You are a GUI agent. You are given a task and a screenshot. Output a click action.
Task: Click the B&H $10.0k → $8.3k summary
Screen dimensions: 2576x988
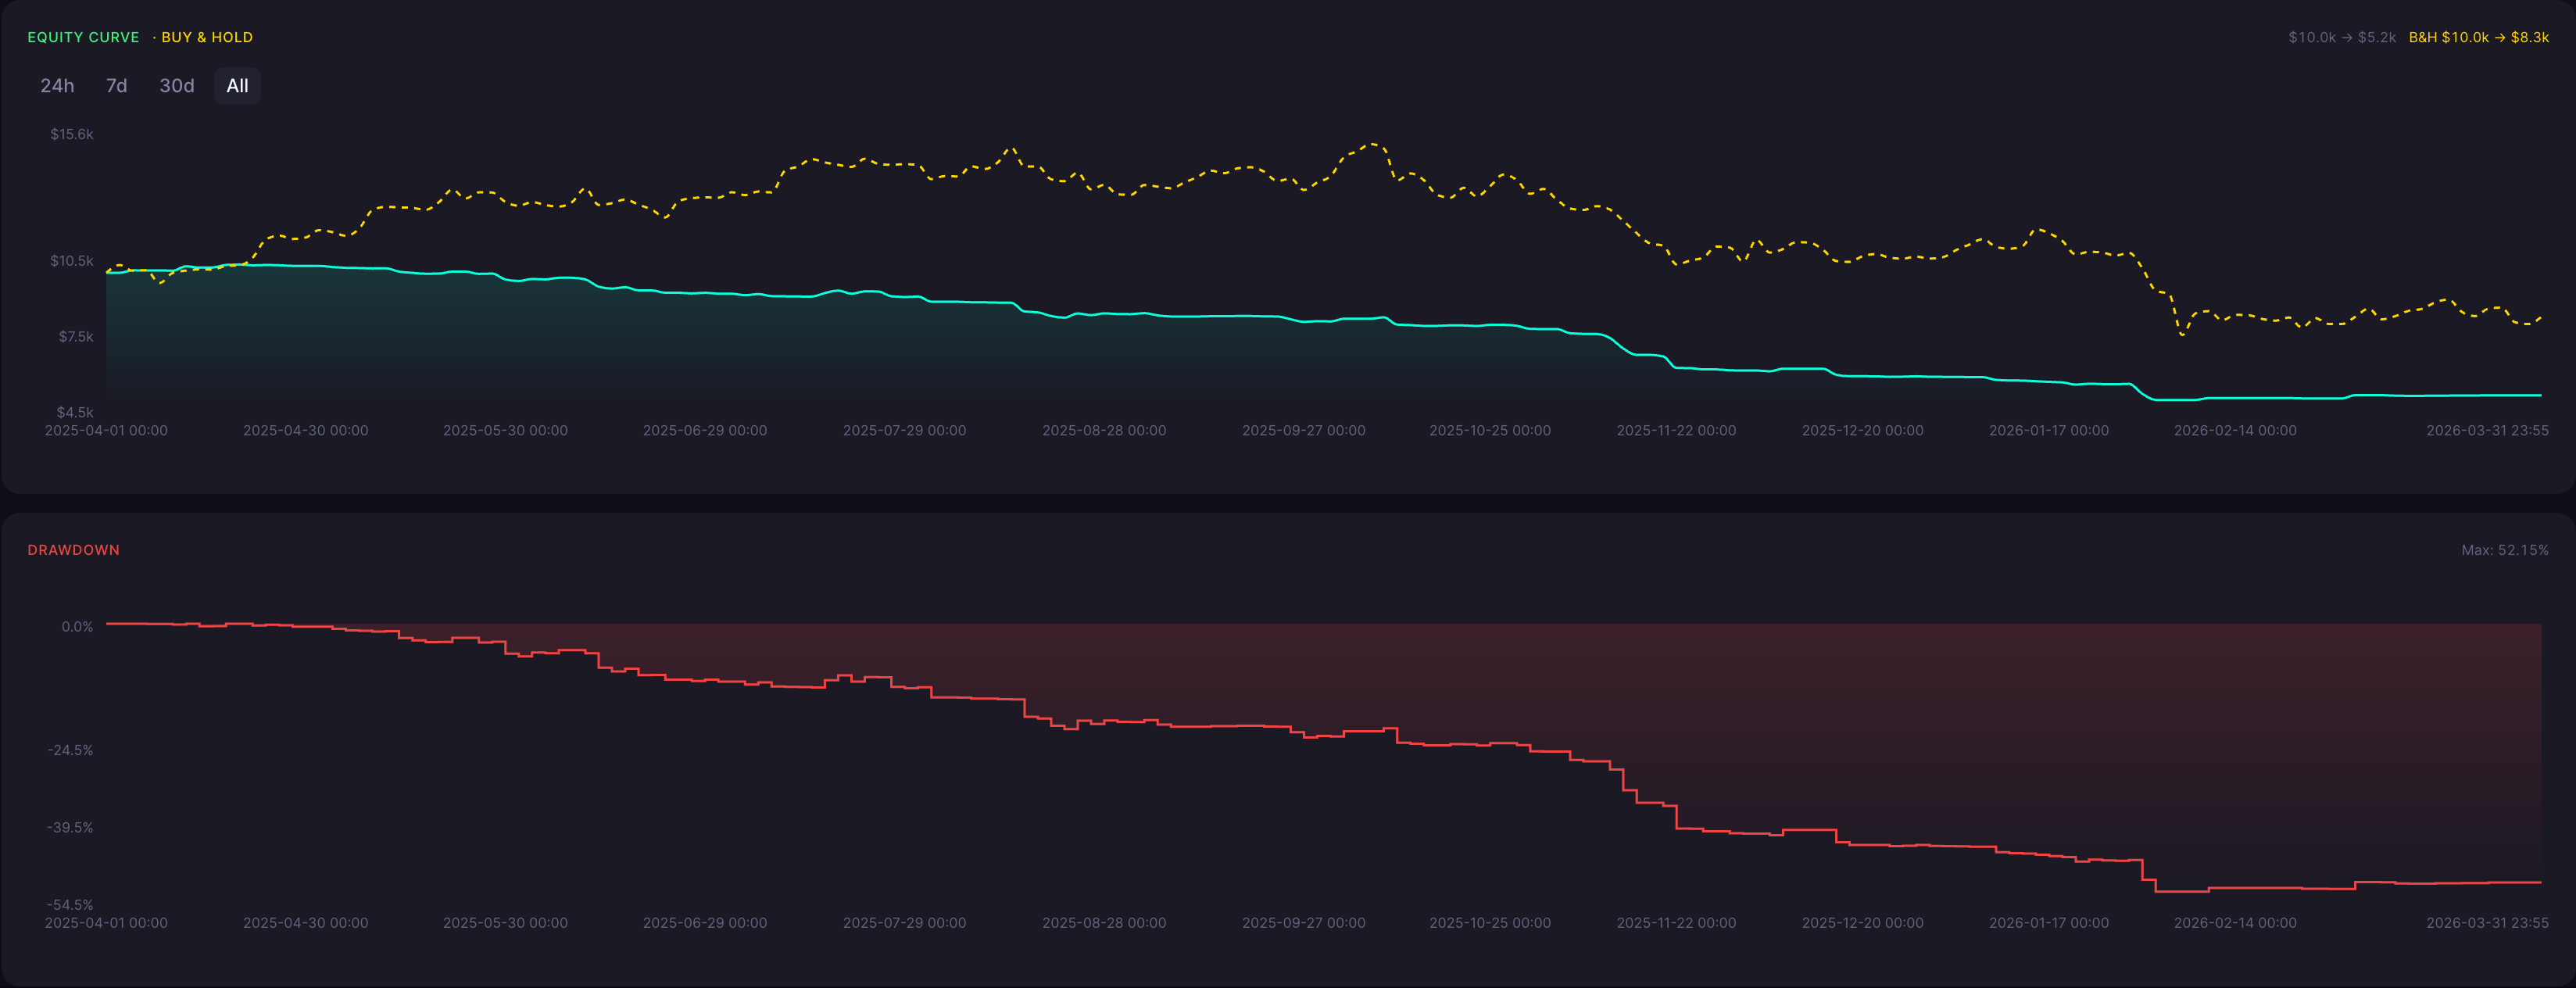pyautogui.click(x=2478, y=37)
